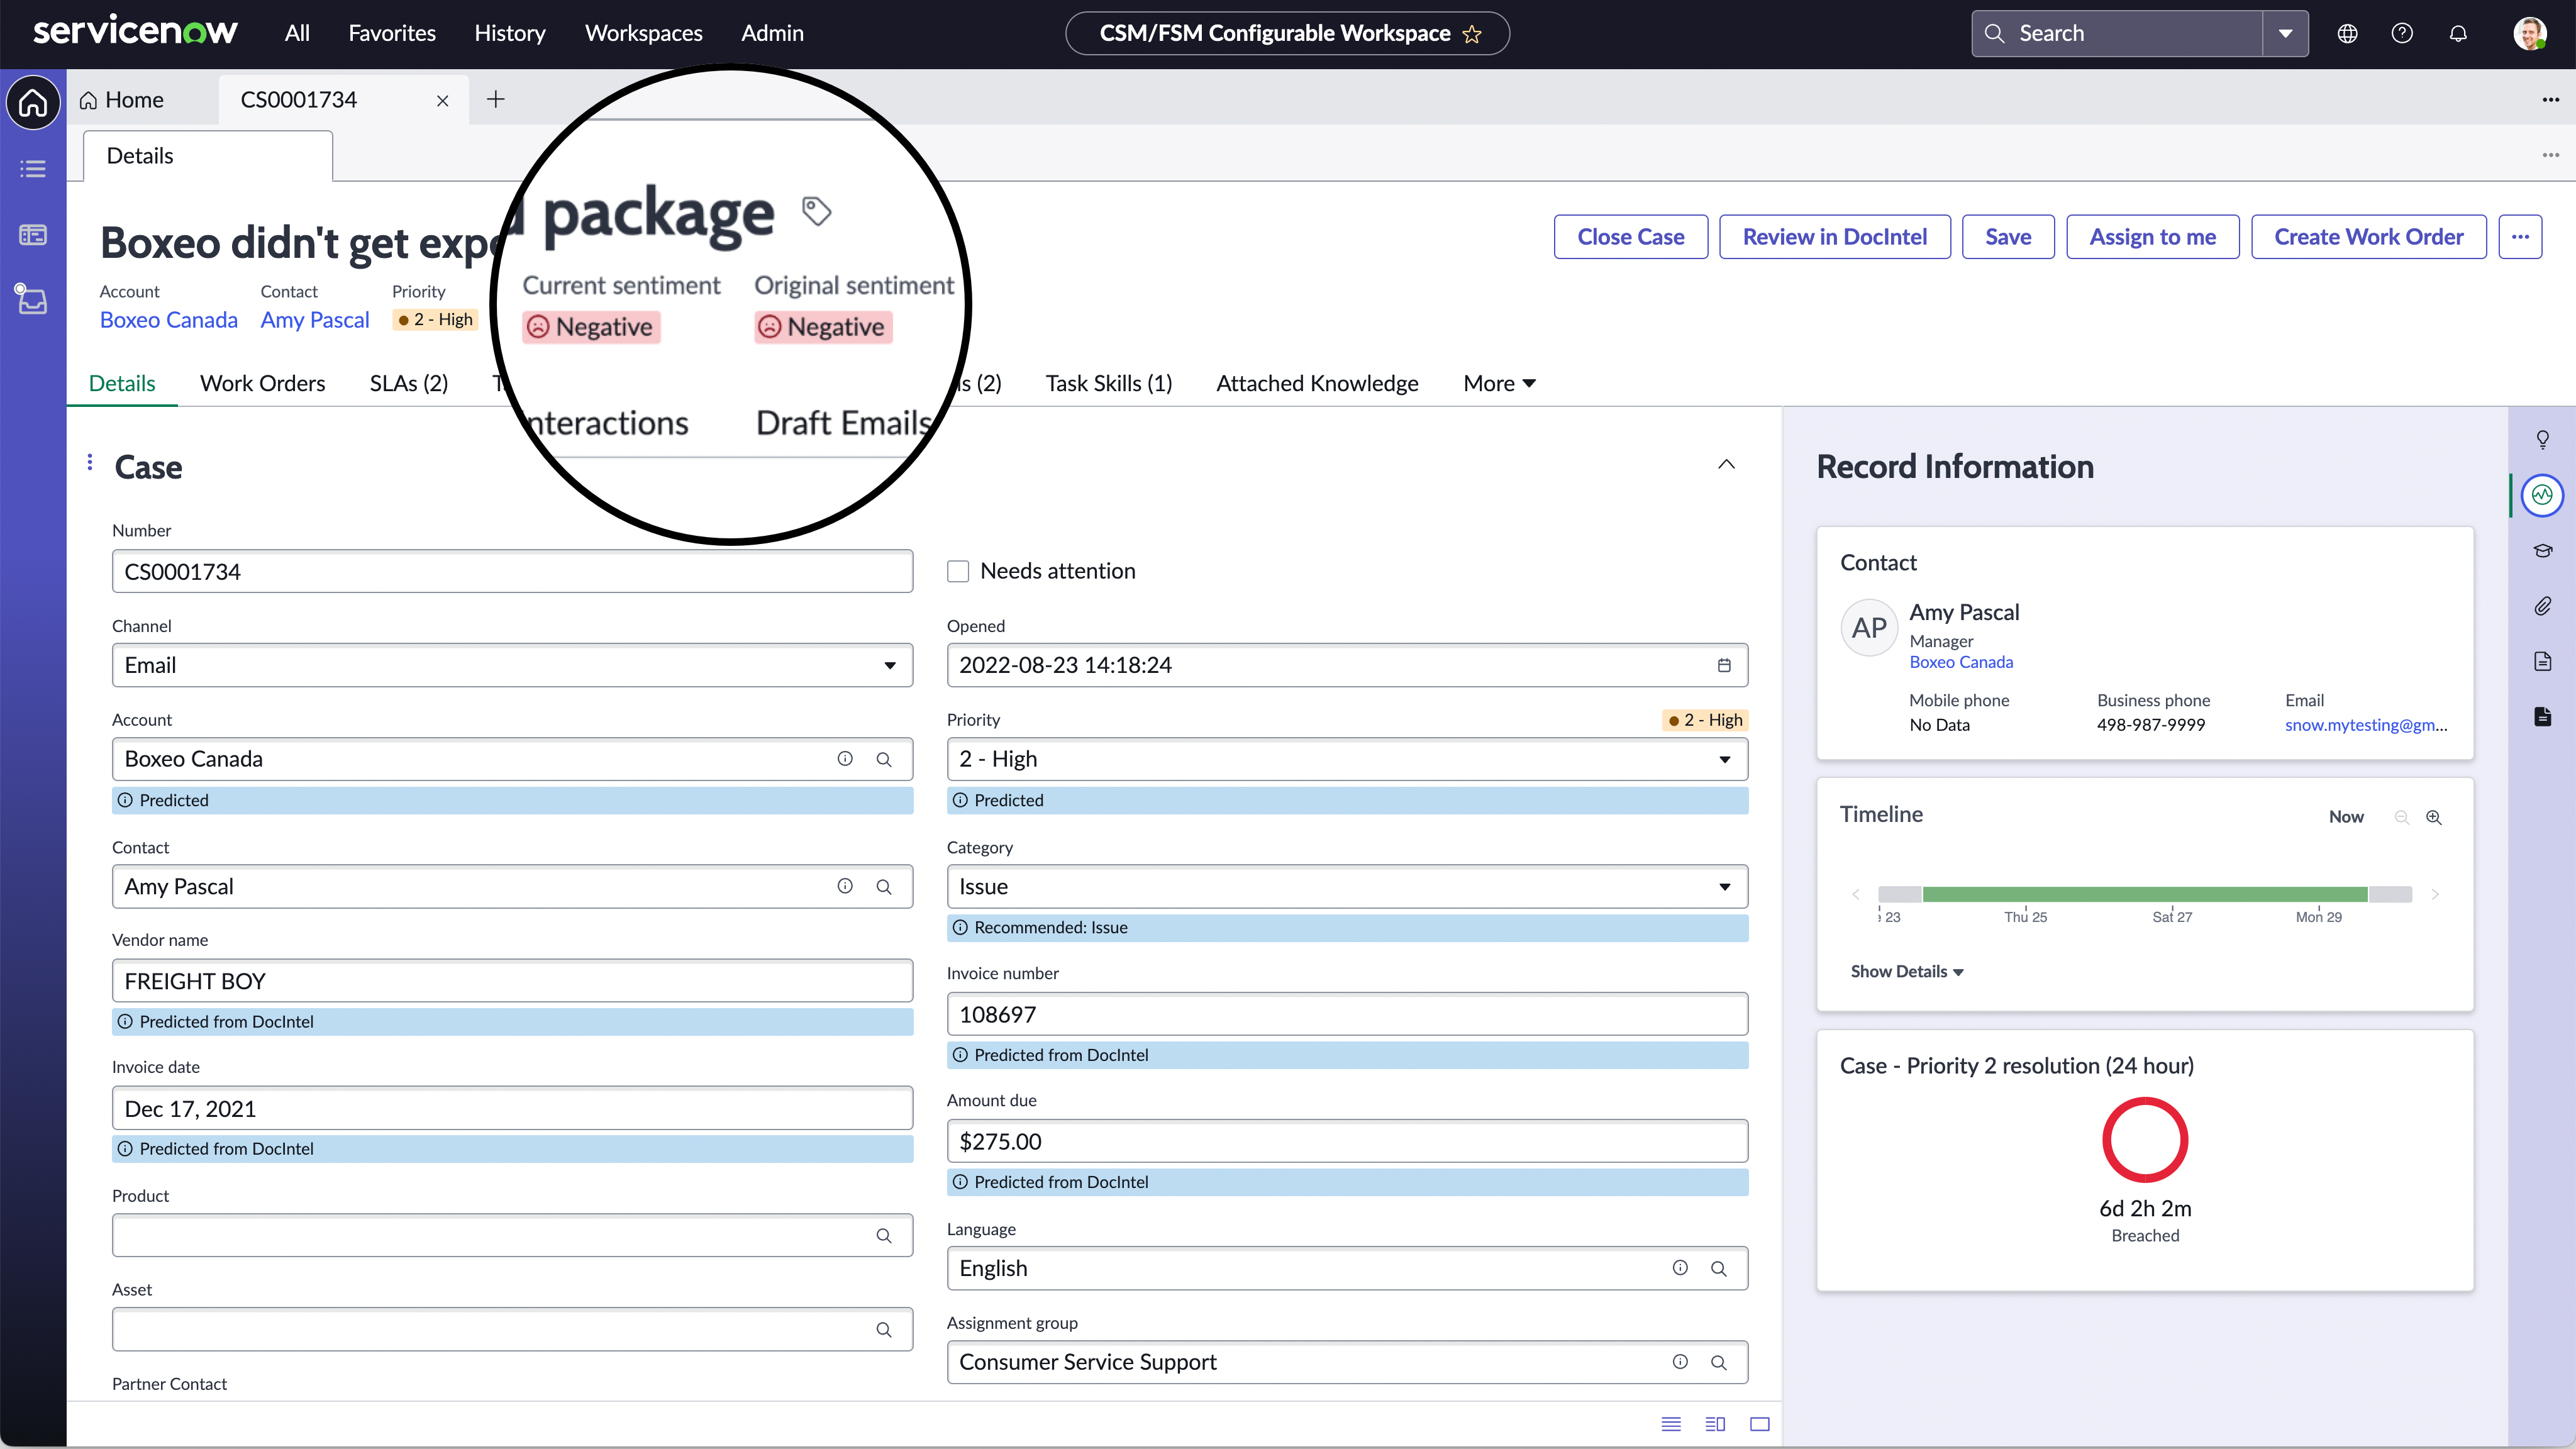The width and height of the screenshot is (2576, 1449).
Task: Open the Admin menu in the top bar
Action: coord(771,33)
